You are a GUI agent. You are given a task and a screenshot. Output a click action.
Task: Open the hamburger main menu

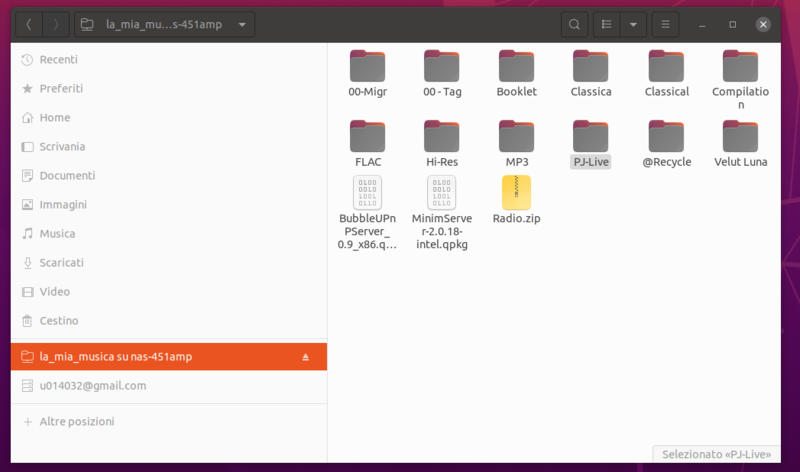coord(665,24)
